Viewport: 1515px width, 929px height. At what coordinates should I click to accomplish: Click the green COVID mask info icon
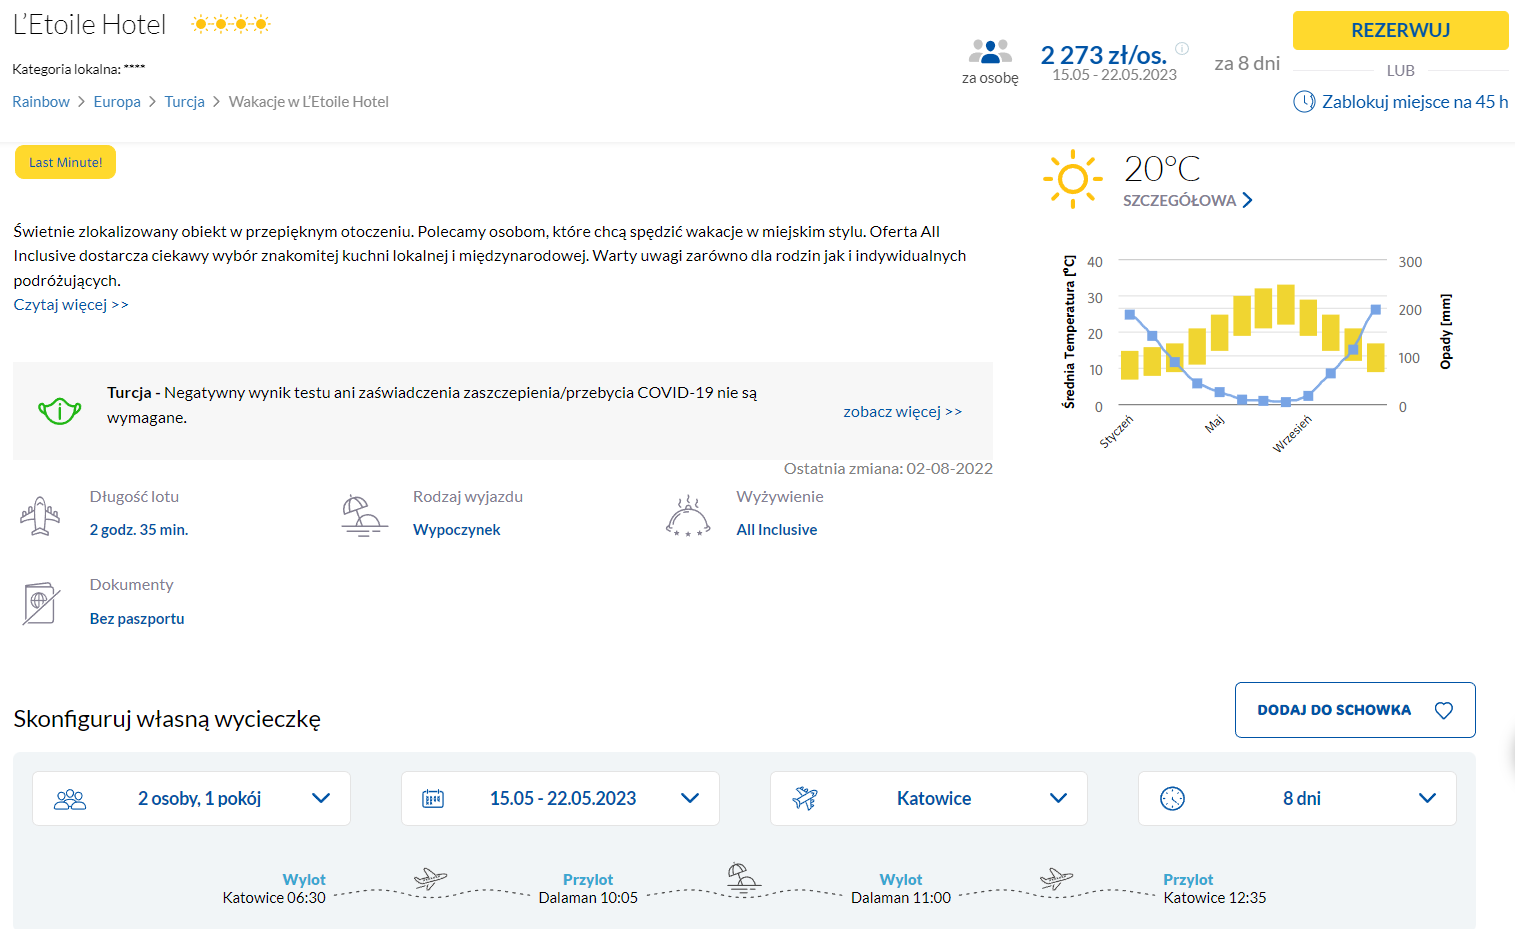[x=60, y=410]
